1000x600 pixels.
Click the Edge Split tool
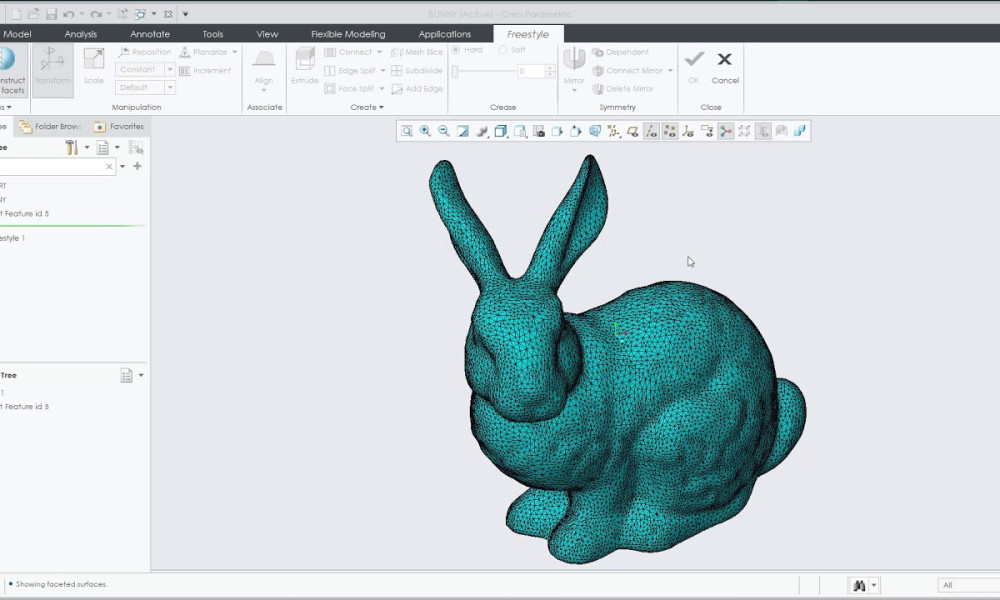(350, 71)
